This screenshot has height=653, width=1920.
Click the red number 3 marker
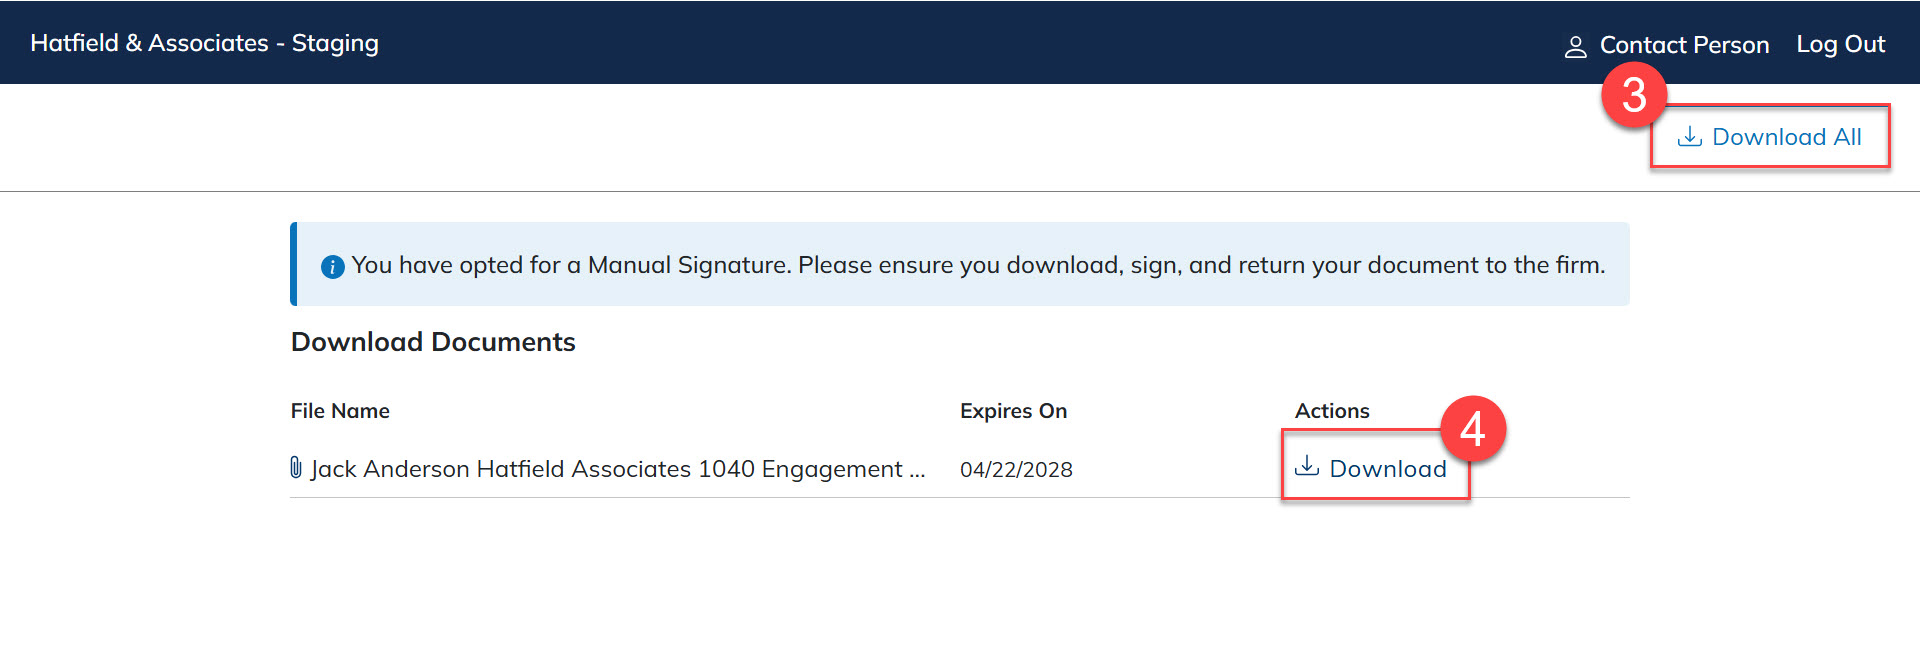tap(1634, 96)
